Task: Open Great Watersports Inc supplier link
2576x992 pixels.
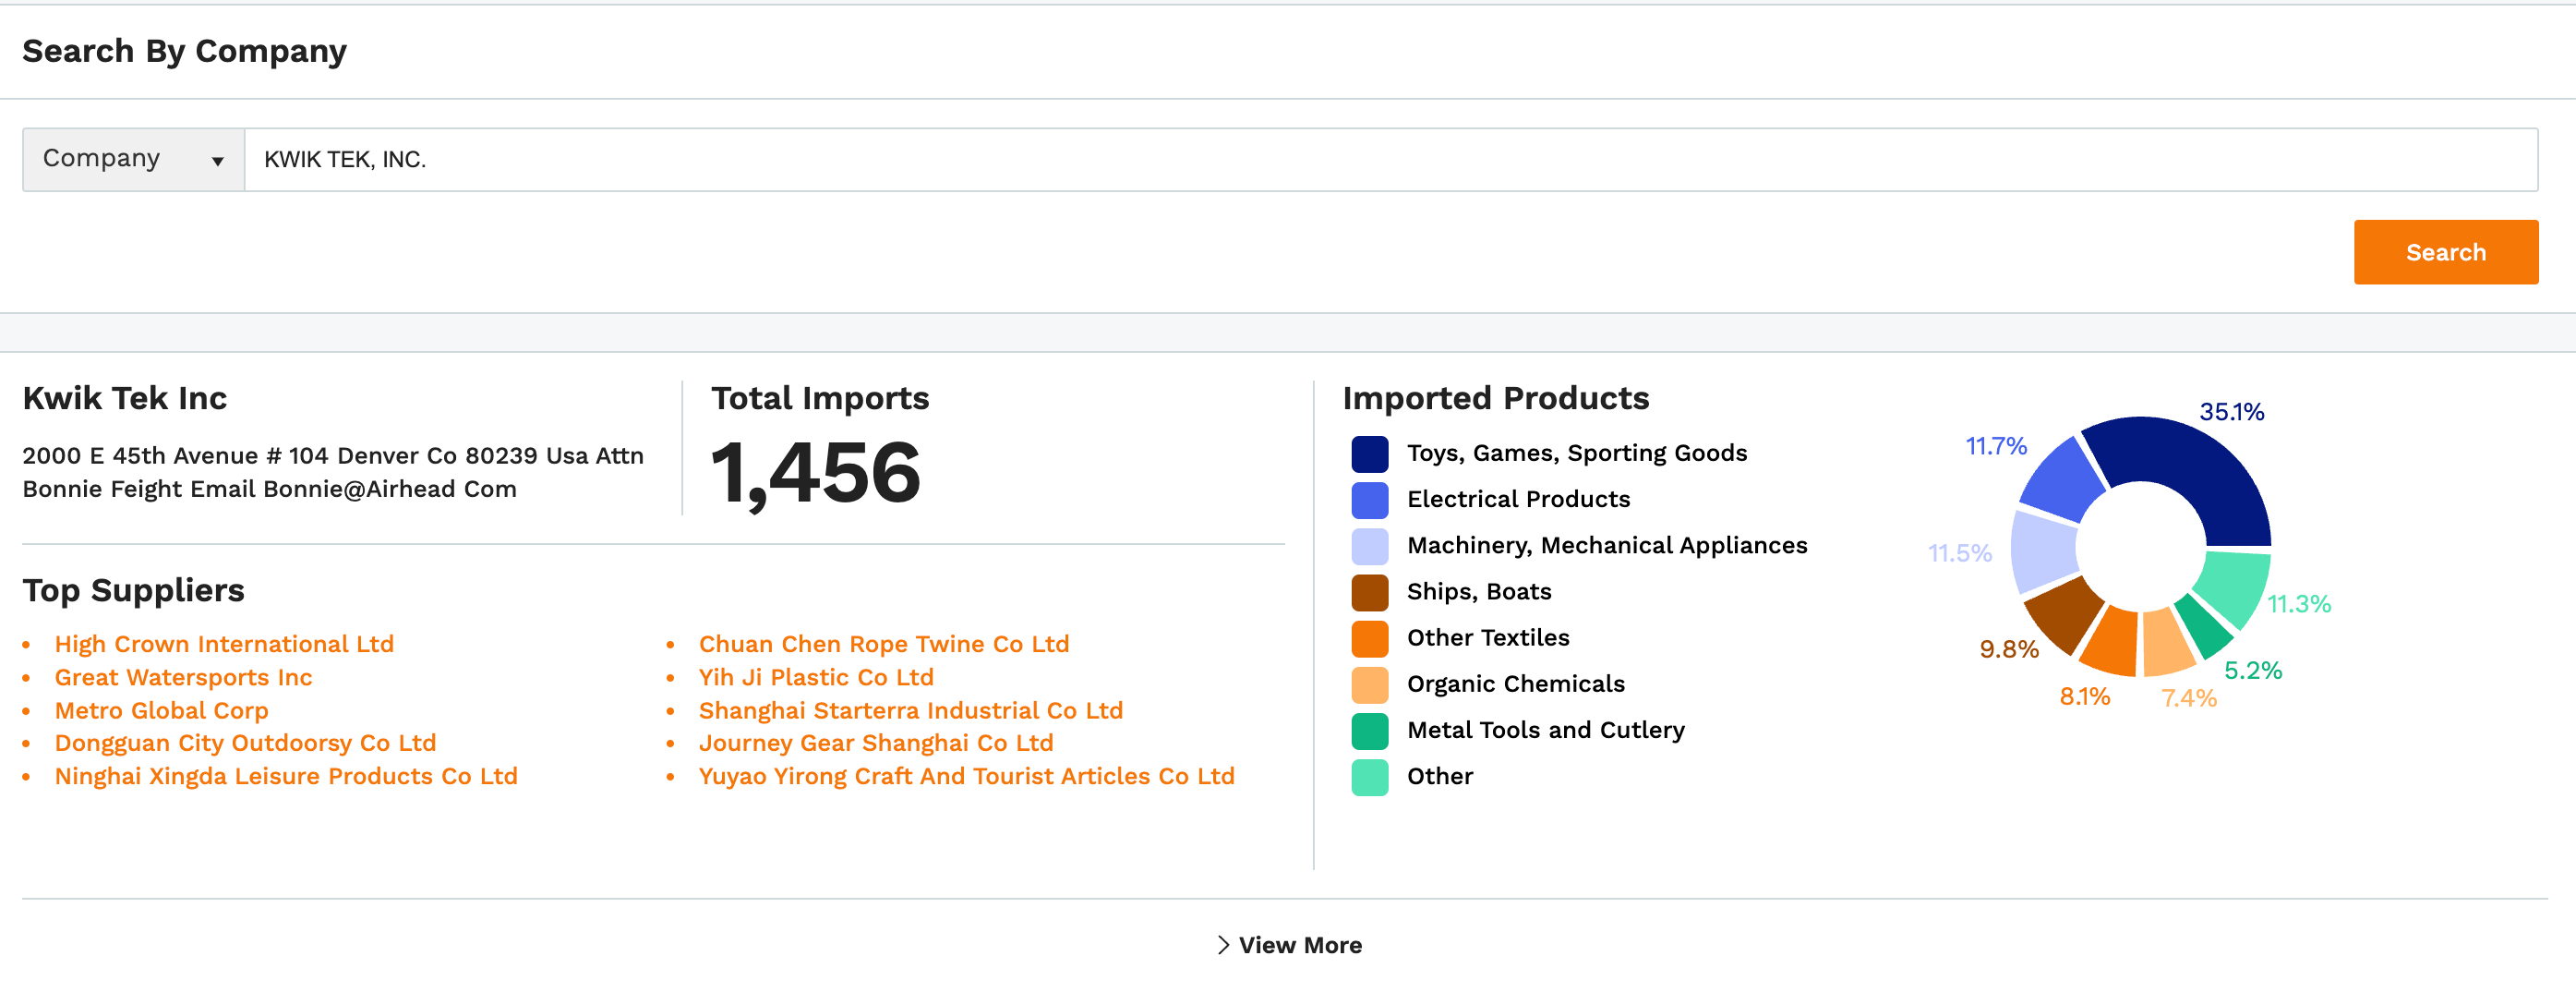Action: [183, 677]
